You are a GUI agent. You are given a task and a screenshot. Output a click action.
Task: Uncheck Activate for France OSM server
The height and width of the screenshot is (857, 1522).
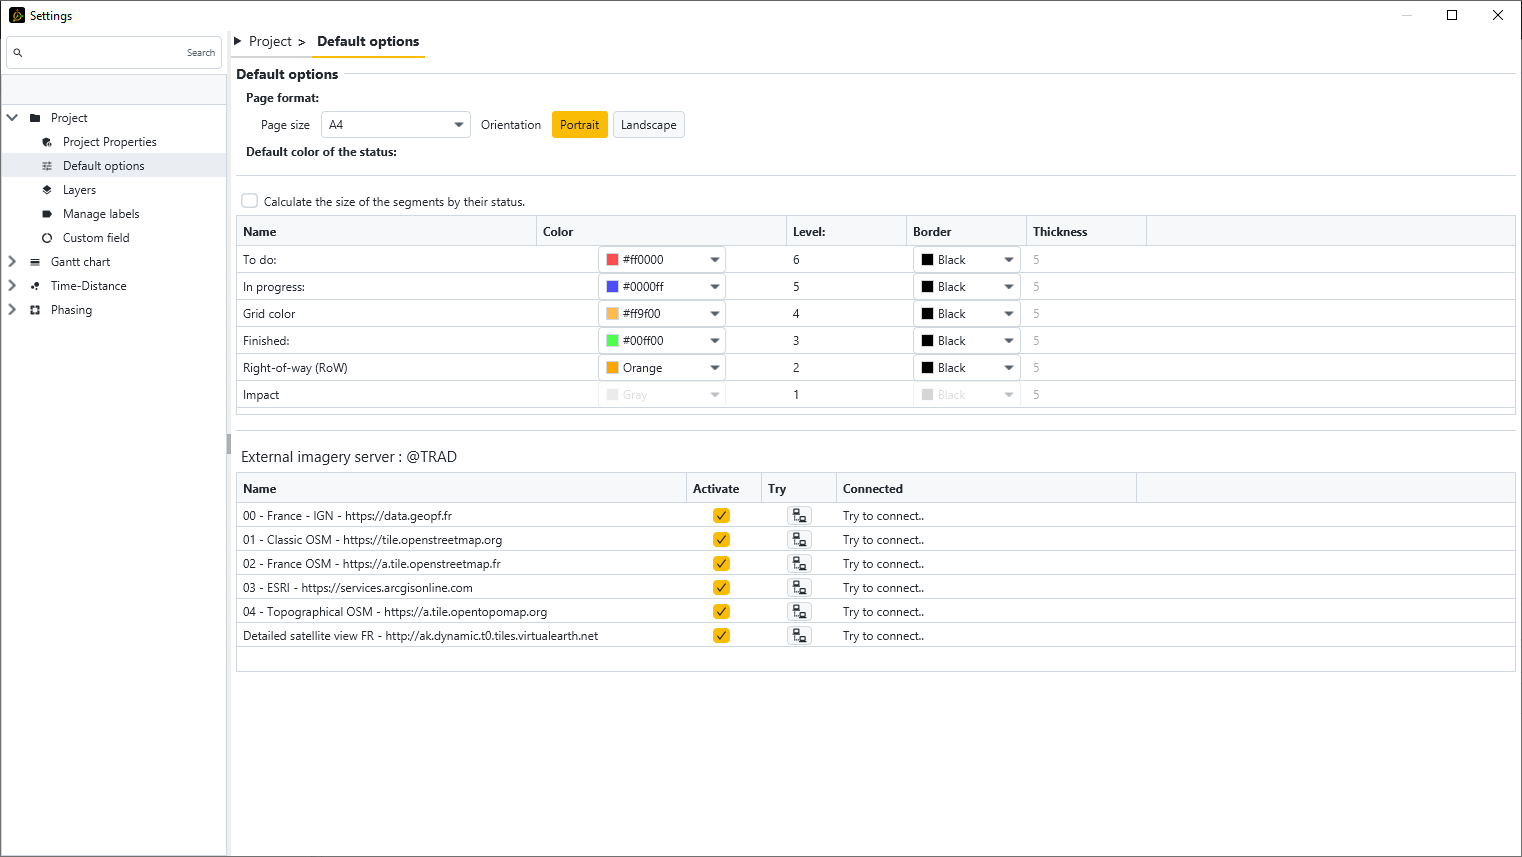(x=721, y=564)
